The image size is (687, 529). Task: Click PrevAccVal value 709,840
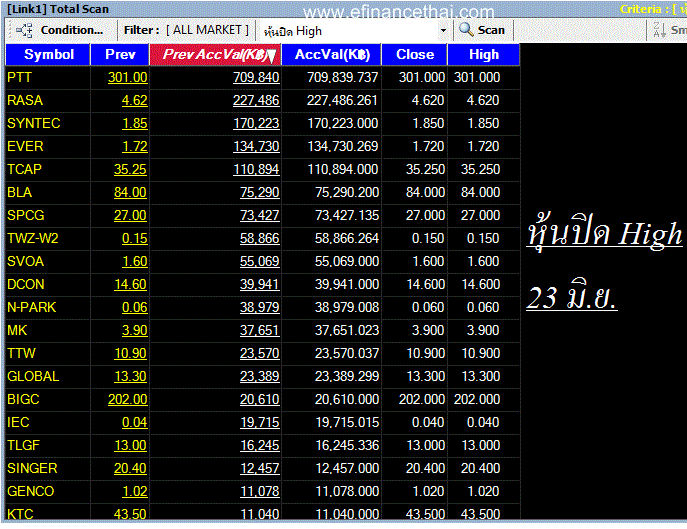coord(256,77)
